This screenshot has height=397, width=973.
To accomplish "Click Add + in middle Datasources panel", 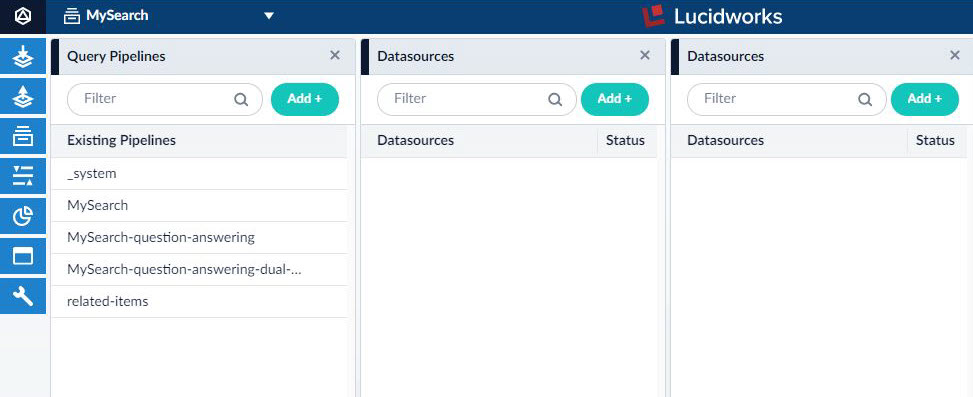I will tap(614, 99).
